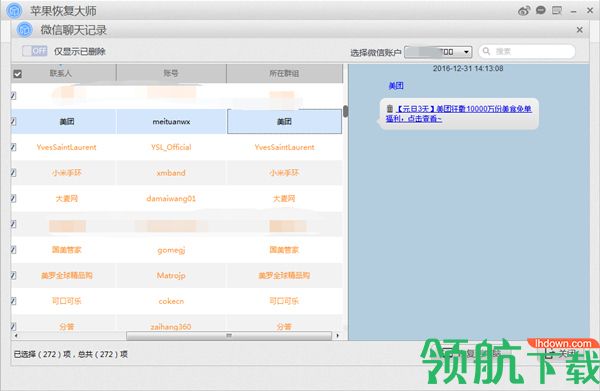
Task: Select the Matrojp account cell
Action: tap(171, 275)
